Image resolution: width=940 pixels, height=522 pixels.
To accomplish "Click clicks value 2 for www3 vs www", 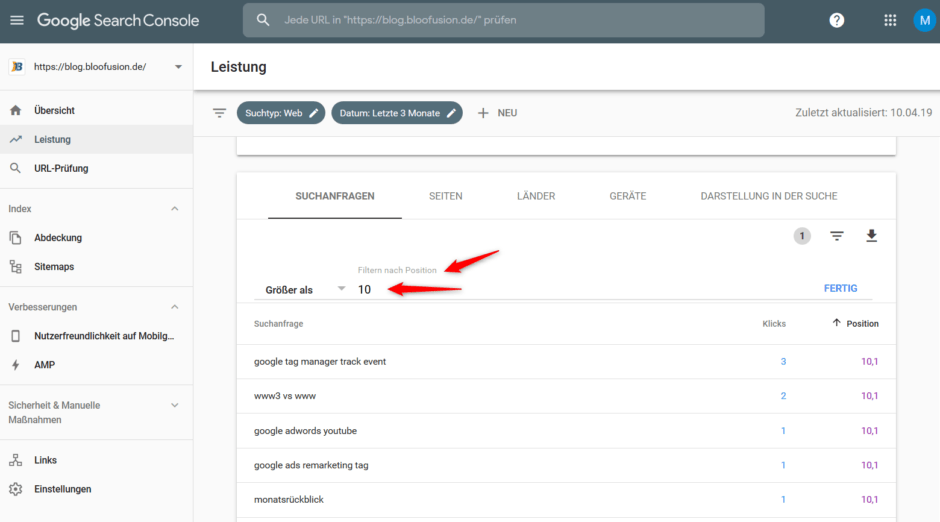I will pyautogui.click(x=783, y=396).
